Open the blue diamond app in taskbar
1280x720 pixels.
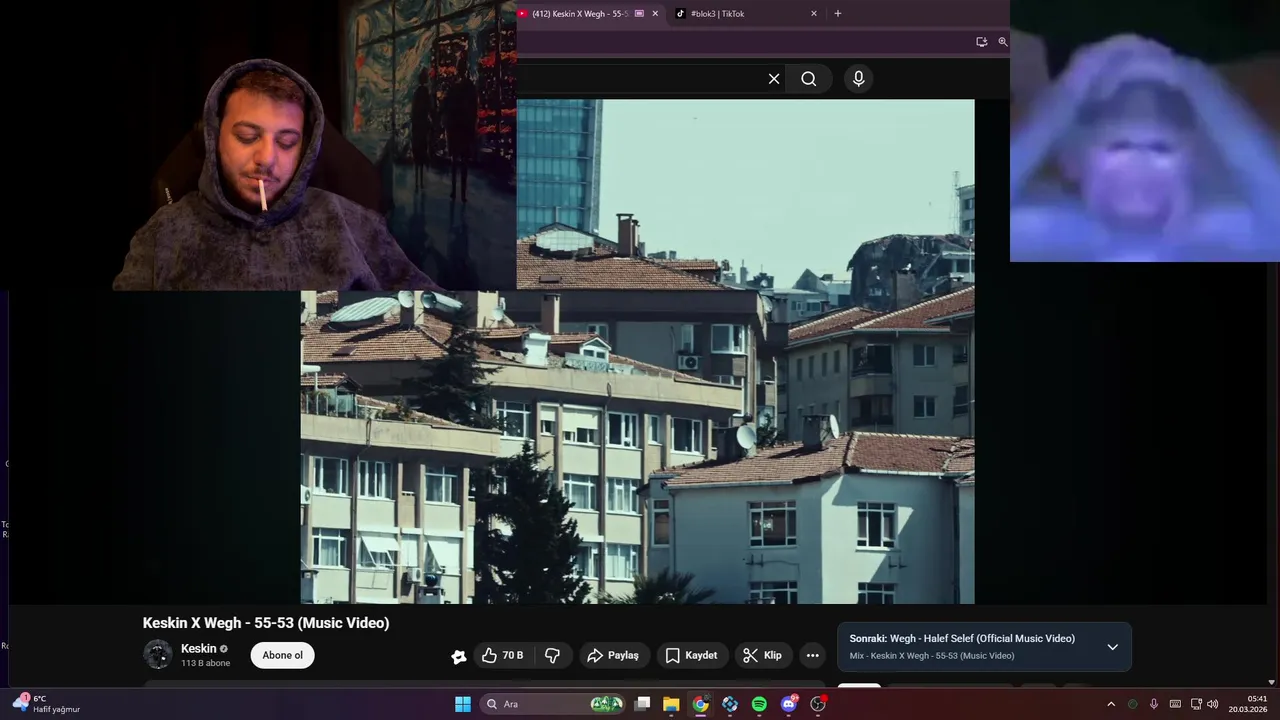coord(730,704)
